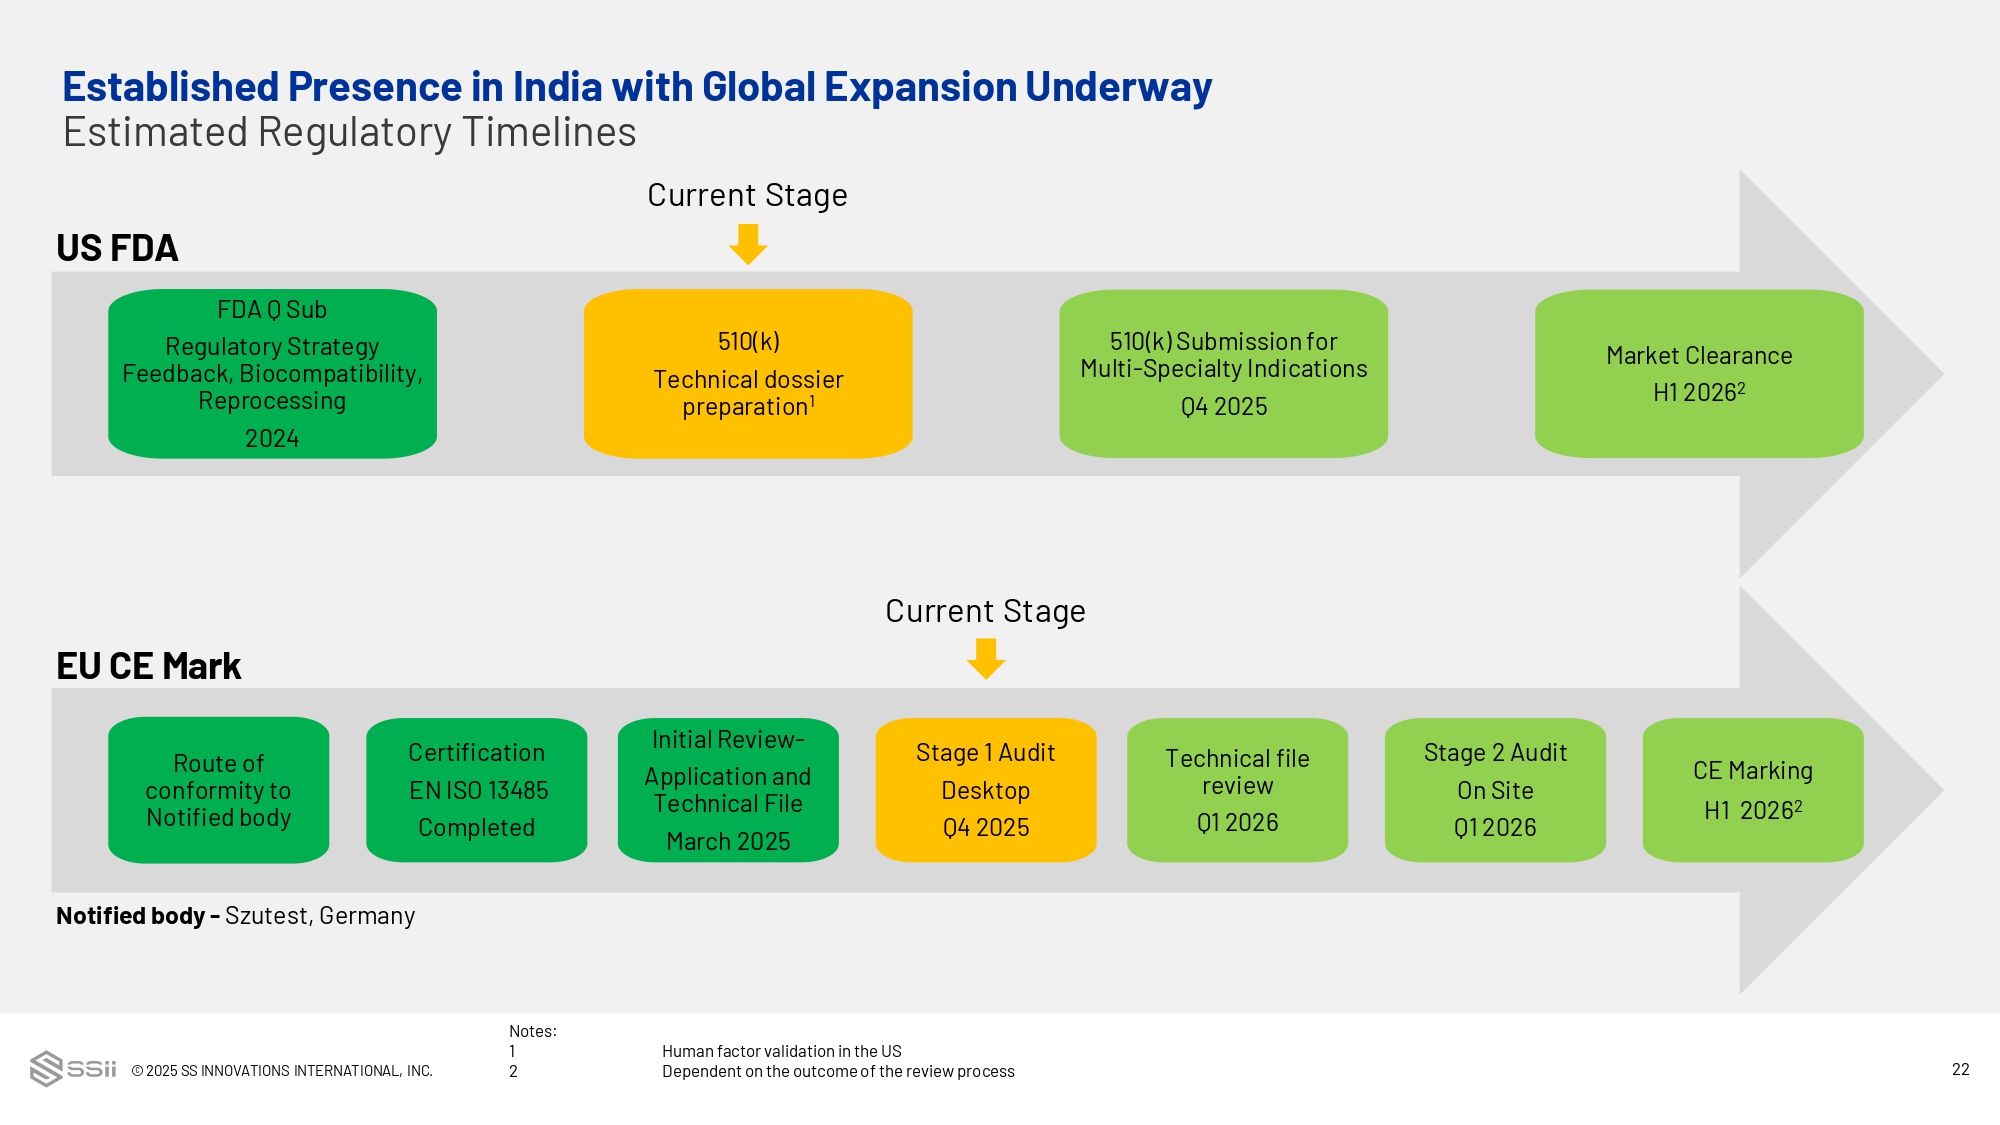
Task: Select the CE Marking H1 2026 box
Action: [x=1753, y=790]
